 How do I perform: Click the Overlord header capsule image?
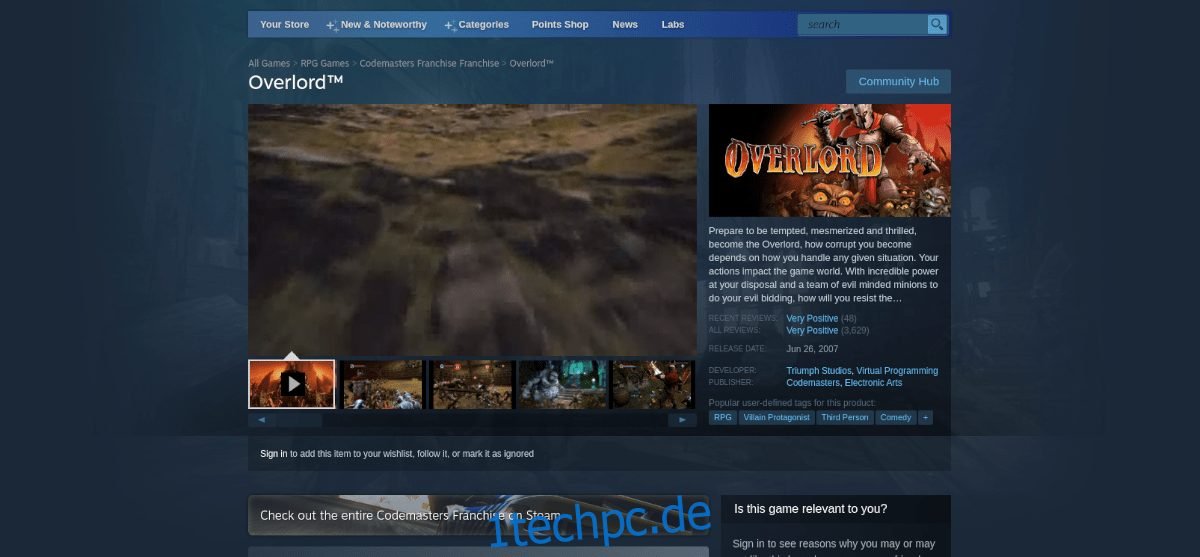click(x=830, y=160)
